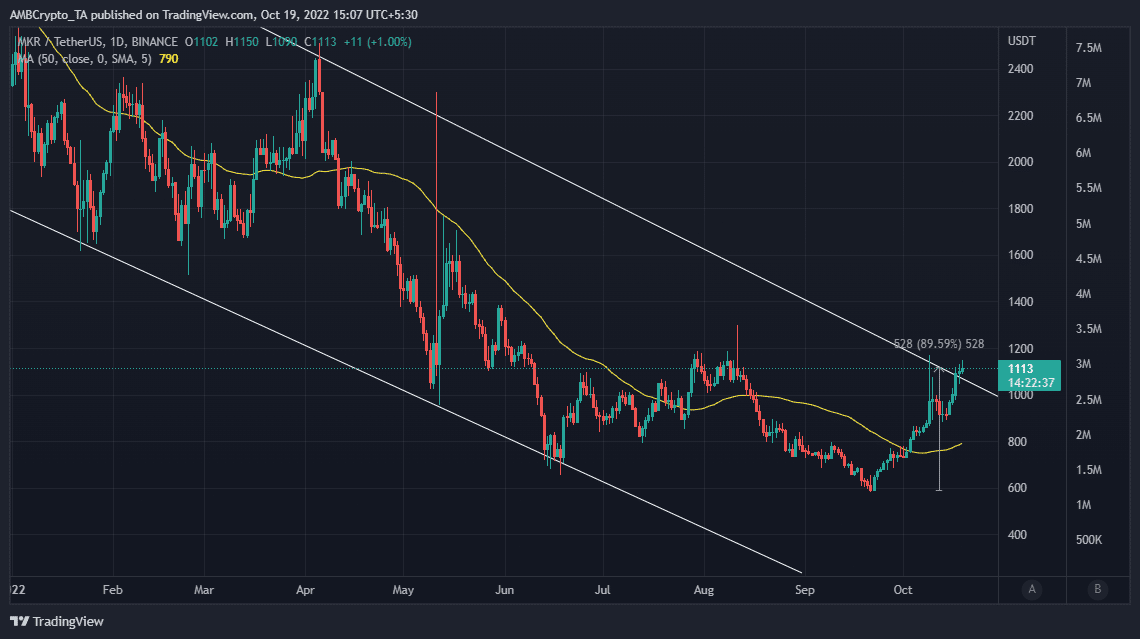The image size is (1140, 639).
Task: Click the MA value 790
Action: tap(169, 59)
